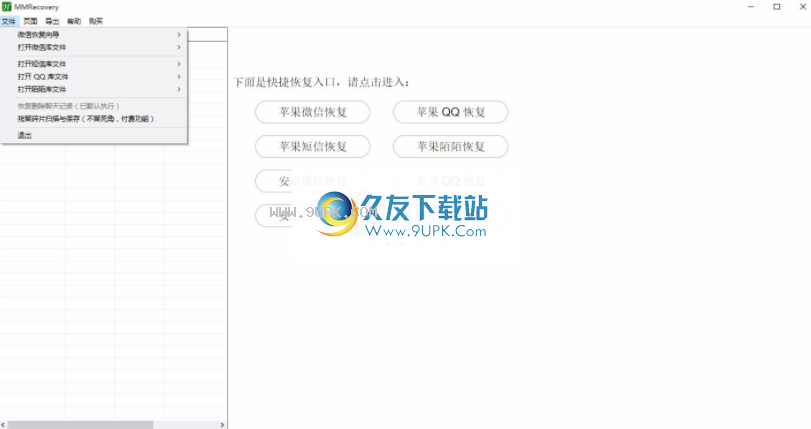Click the 苹果短信恢复 button

click(x=312, y=146)
